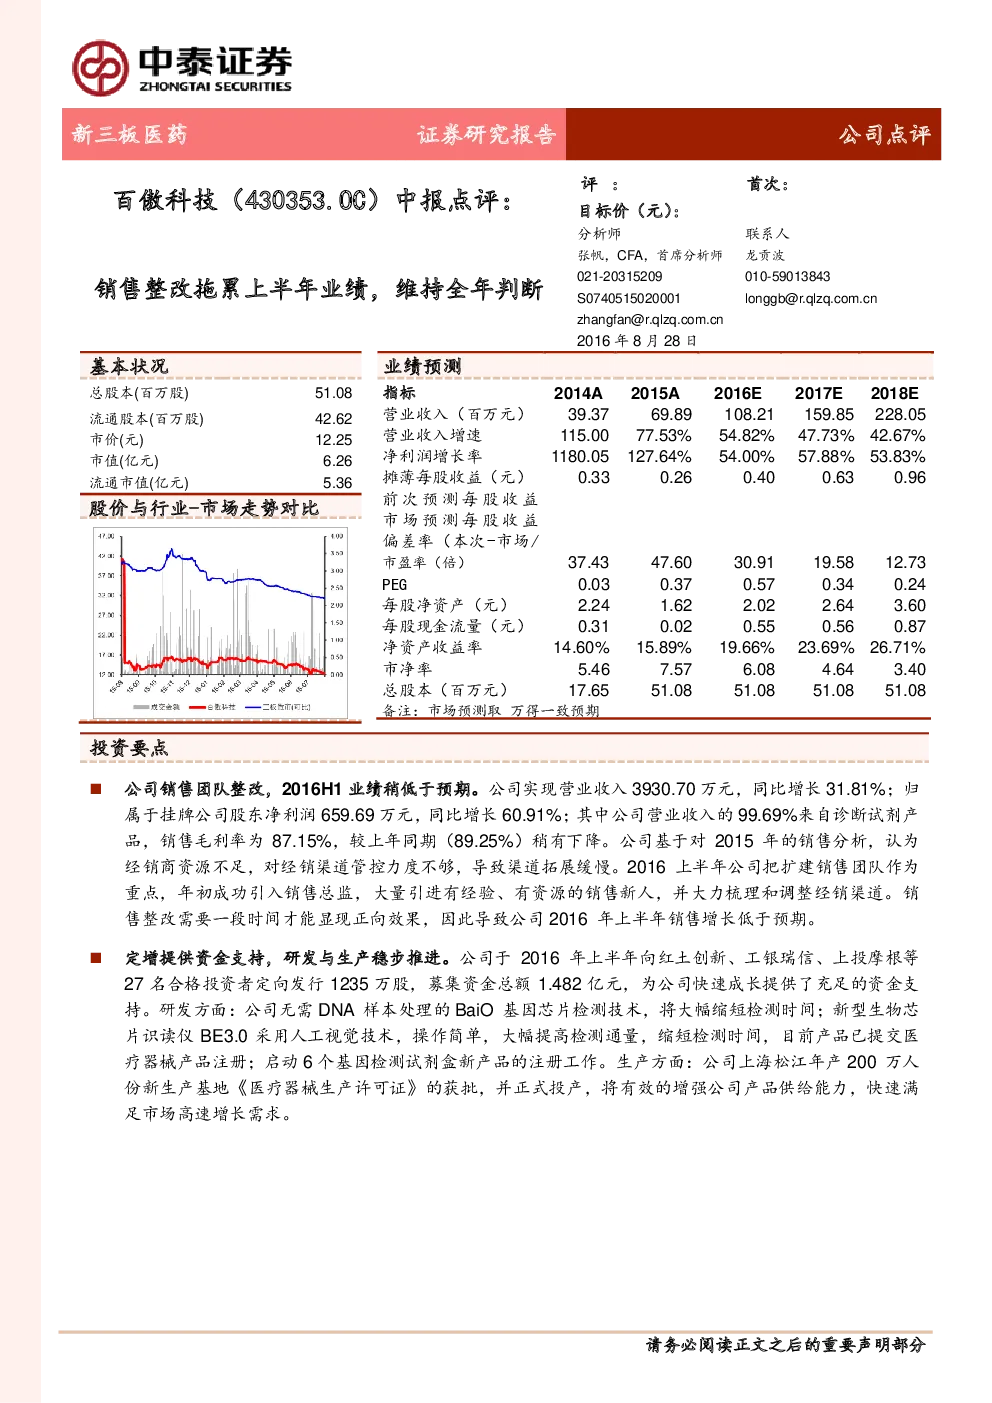Click the 股价与行业-市场走势对比 heading

204,508
